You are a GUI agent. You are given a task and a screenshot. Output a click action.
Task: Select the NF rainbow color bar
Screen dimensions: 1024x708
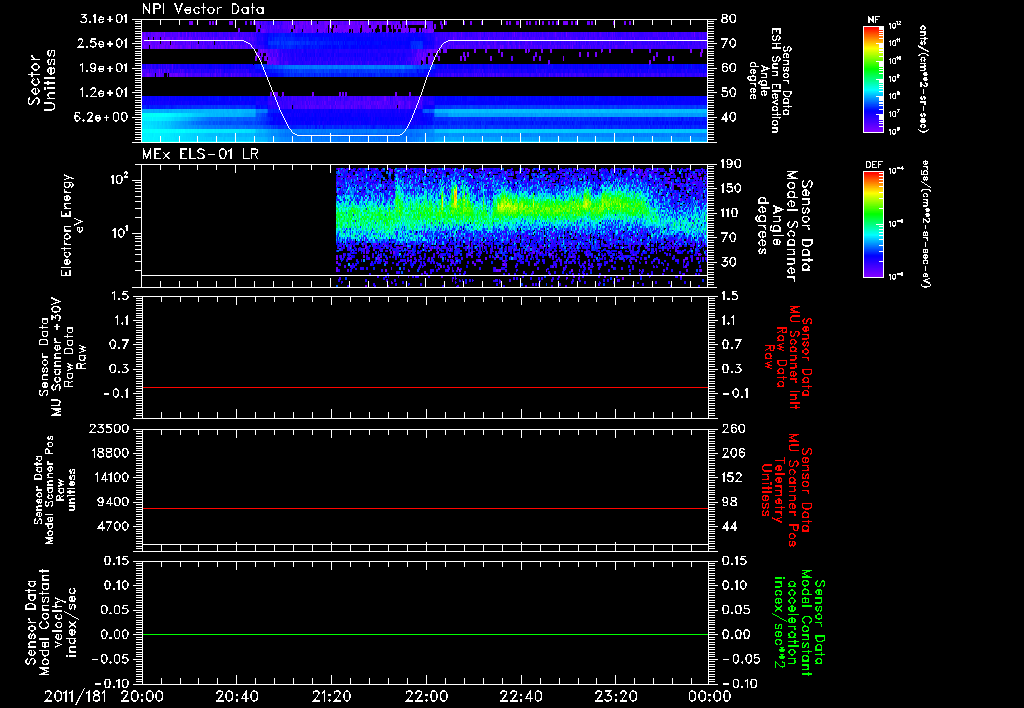[x=873, y=78]
